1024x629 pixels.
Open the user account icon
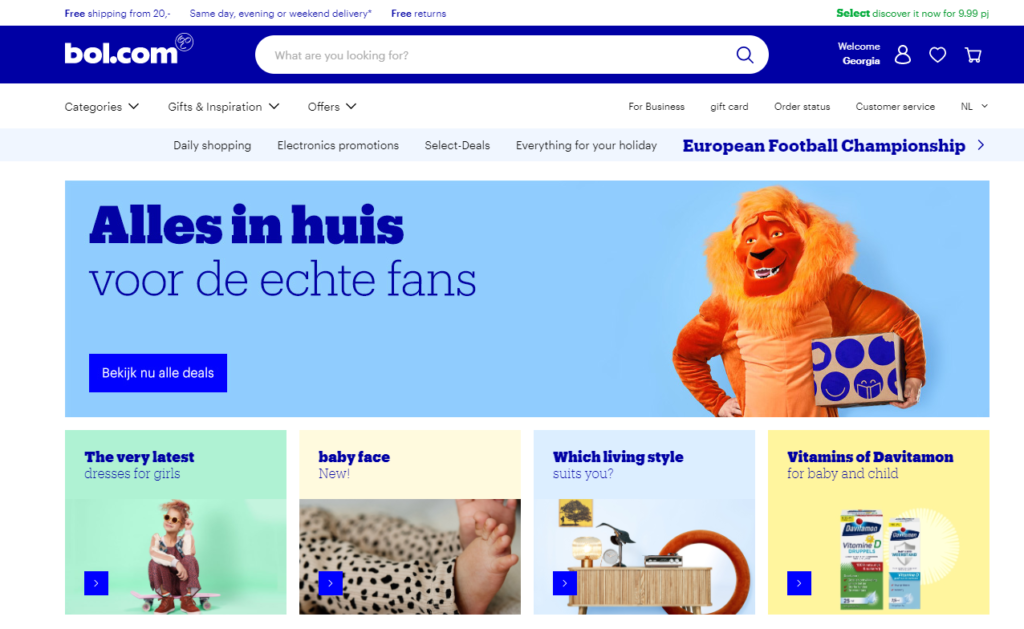(x=903, y=55)
